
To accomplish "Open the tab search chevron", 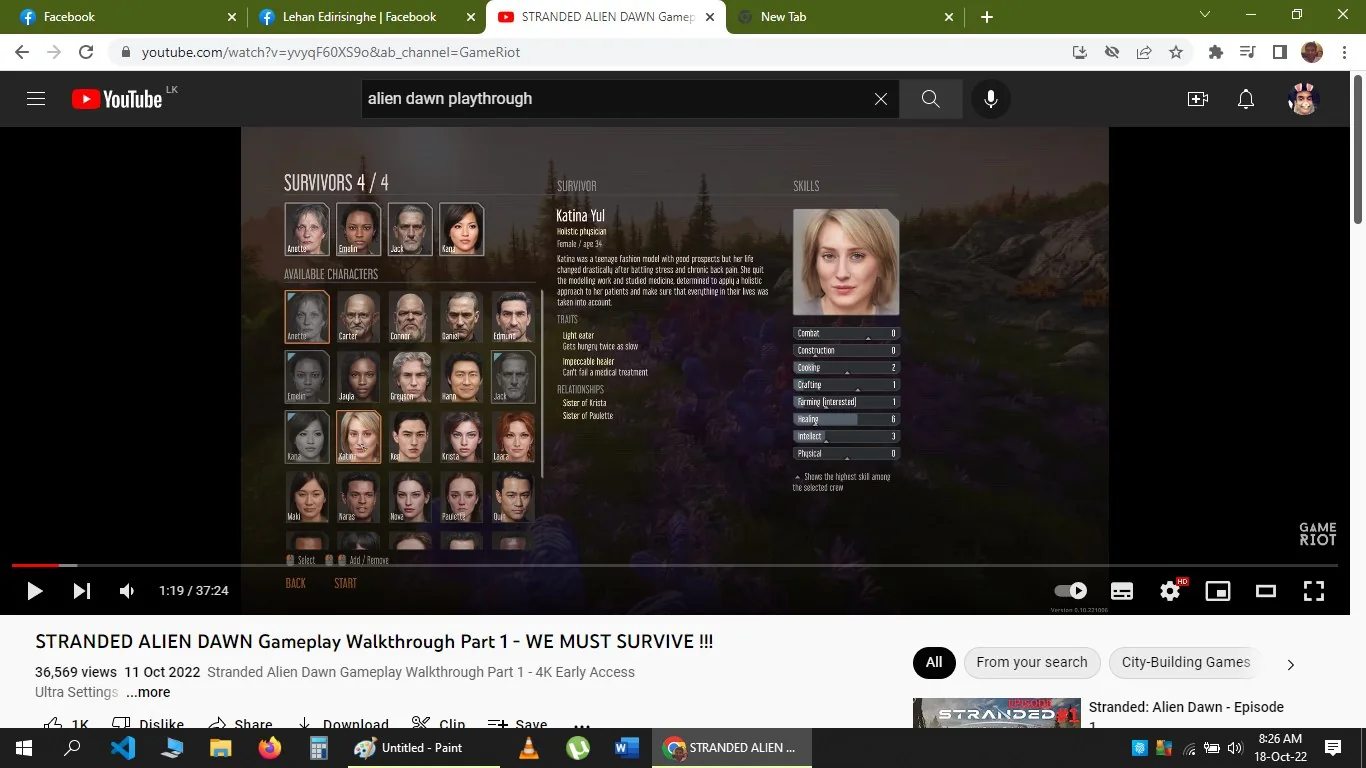I will coord(1205,15).
